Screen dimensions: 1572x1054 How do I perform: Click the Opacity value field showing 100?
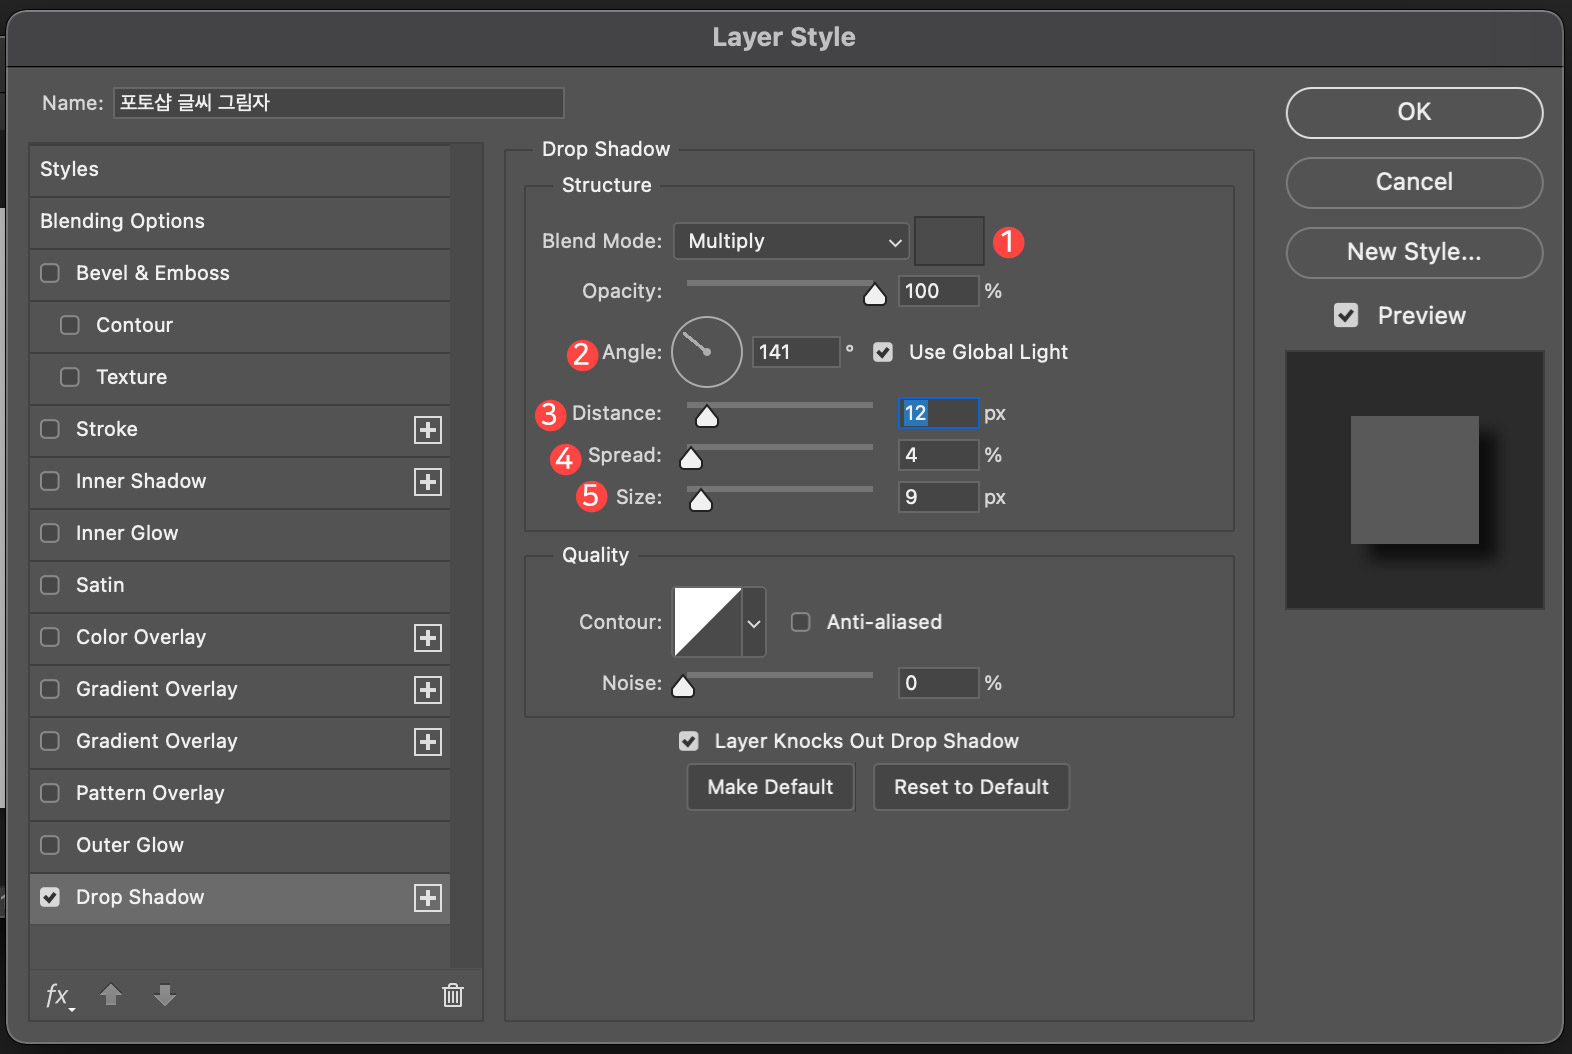[x=938, y=291]
